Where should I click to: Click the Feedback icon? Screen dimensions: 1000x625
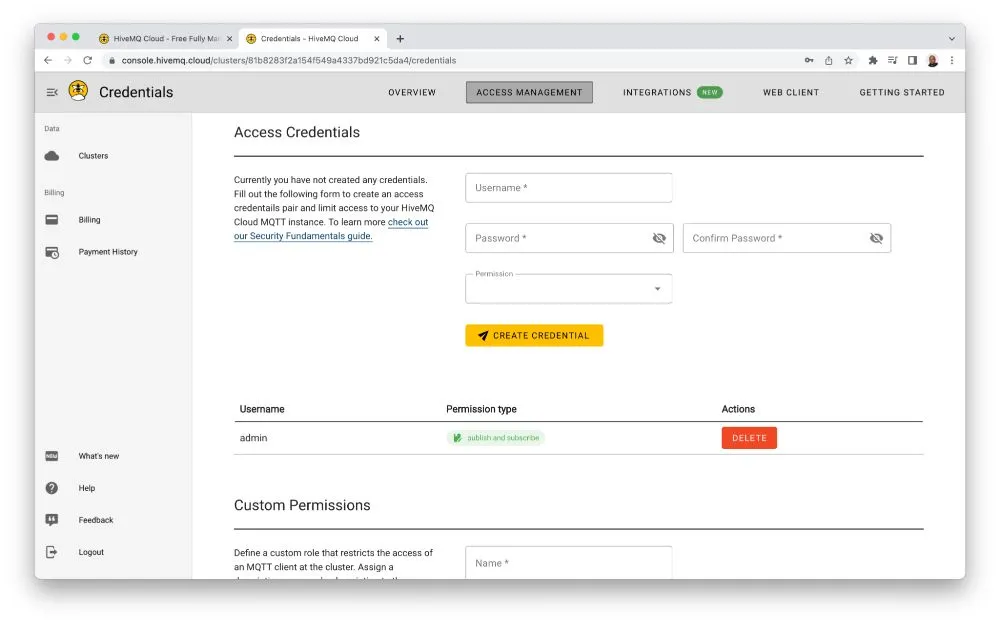(x=52, y=520)
